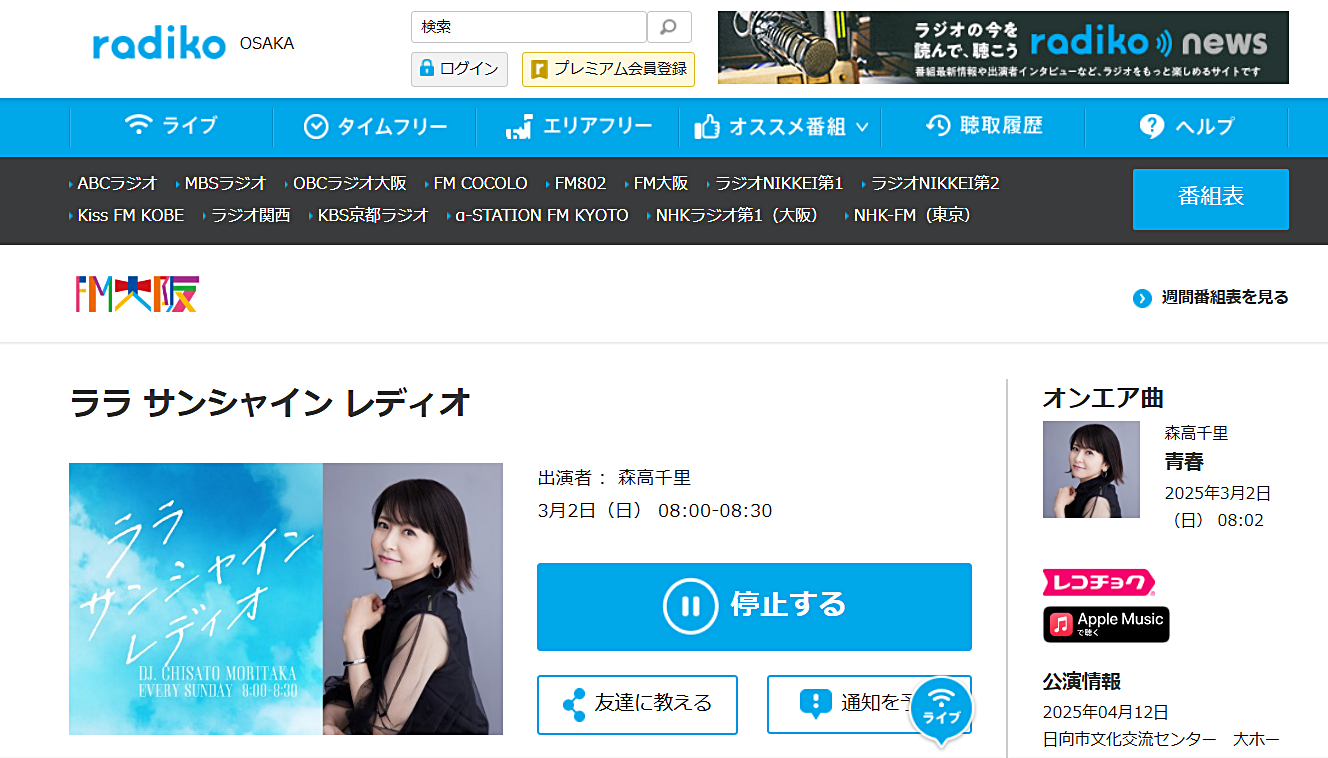Click the radiko logo

pos(159,44)
